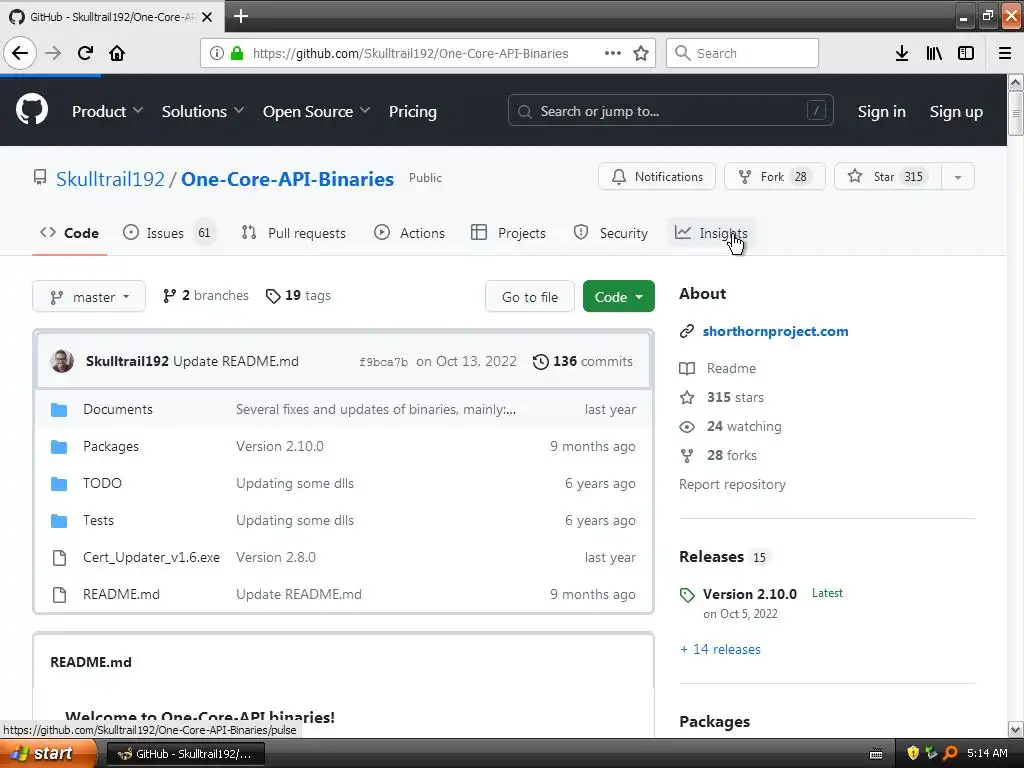Expand the Product menu
This screenshot has height=768, width=1024.
point(107,112)
